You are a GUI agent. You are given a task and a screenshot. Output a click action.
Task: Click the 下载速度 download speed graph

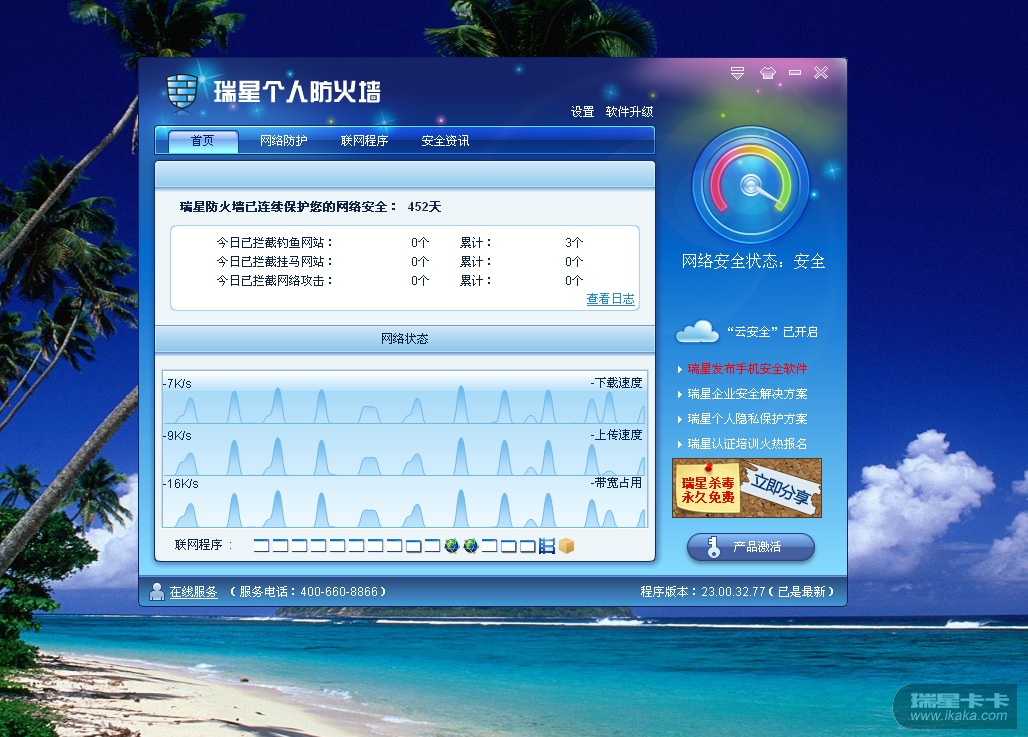pyautogui.click(x=405, y=398)
